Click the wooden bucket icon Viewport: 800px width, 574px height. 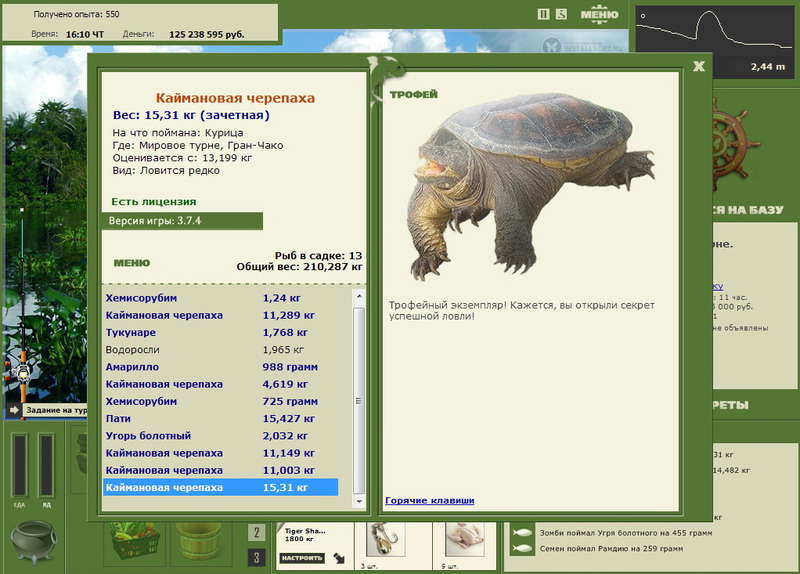(x=199, y=542)
